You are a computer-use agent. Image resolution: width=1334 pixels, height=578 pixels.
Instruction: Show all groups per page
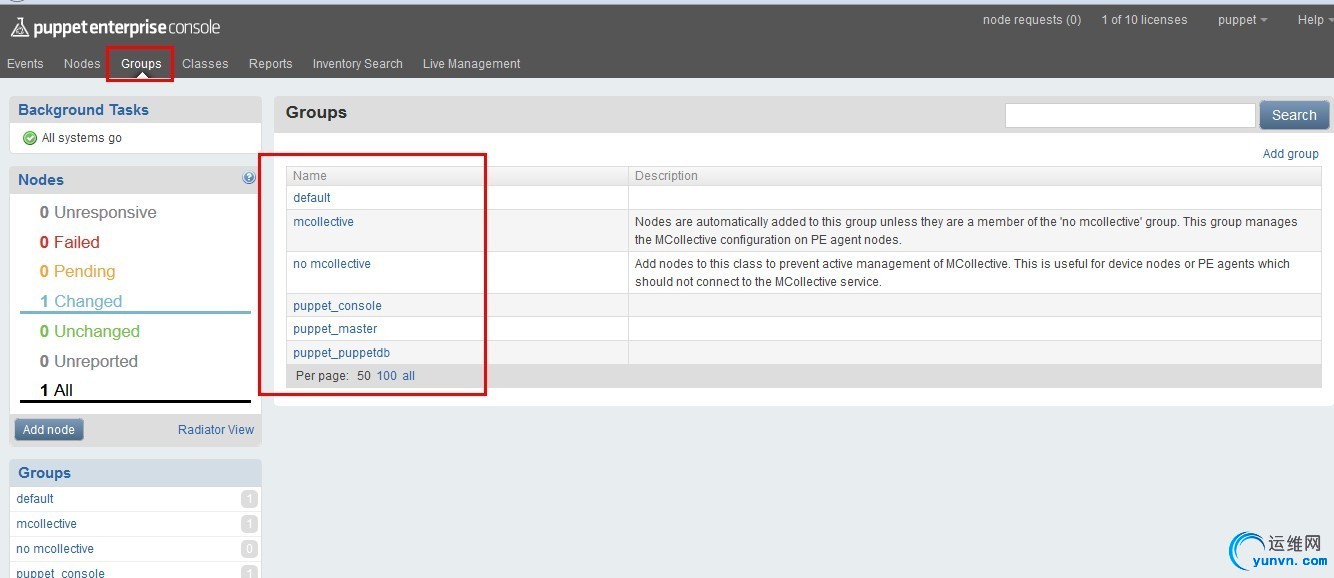coord(409,376)
